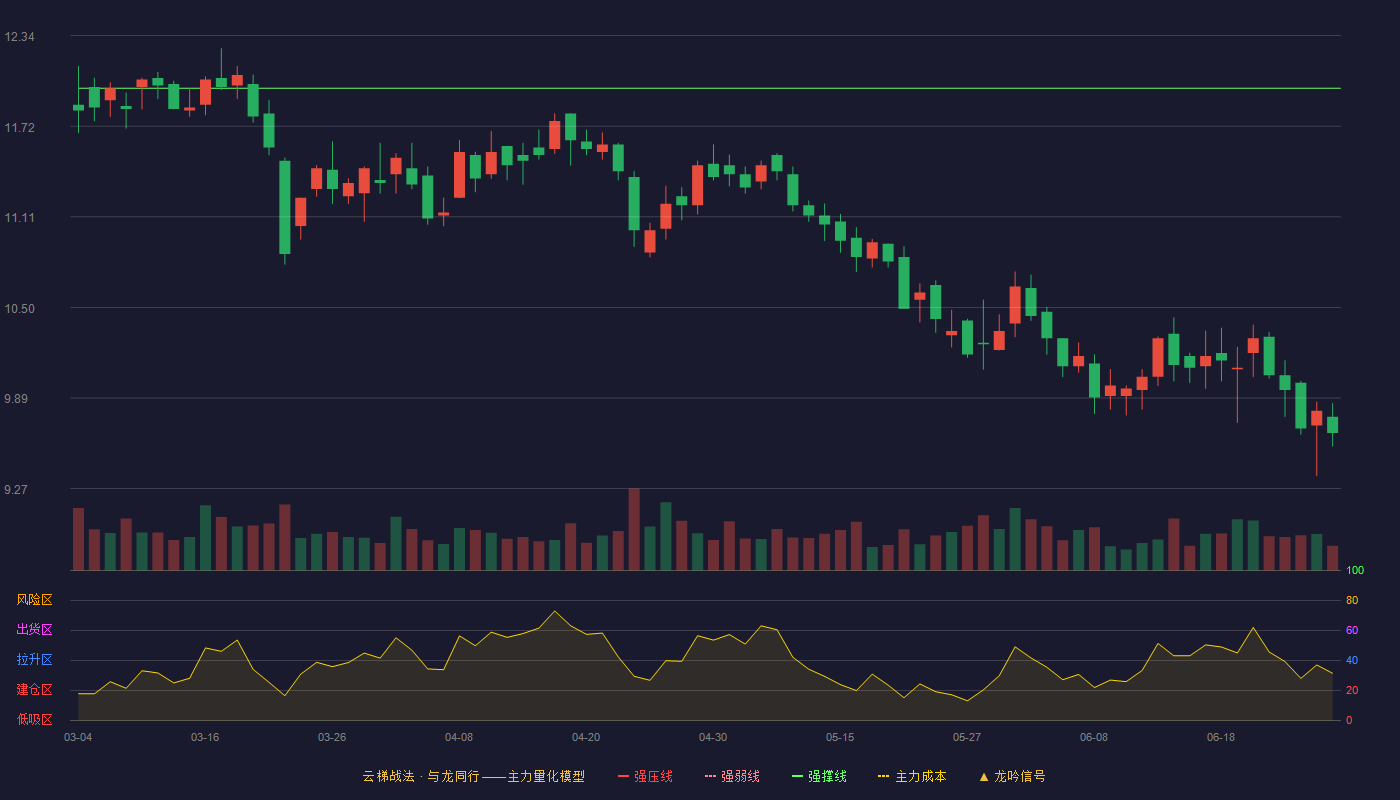Click the 03-04 date axis label
1400x800 pixels.
point(78,737)
